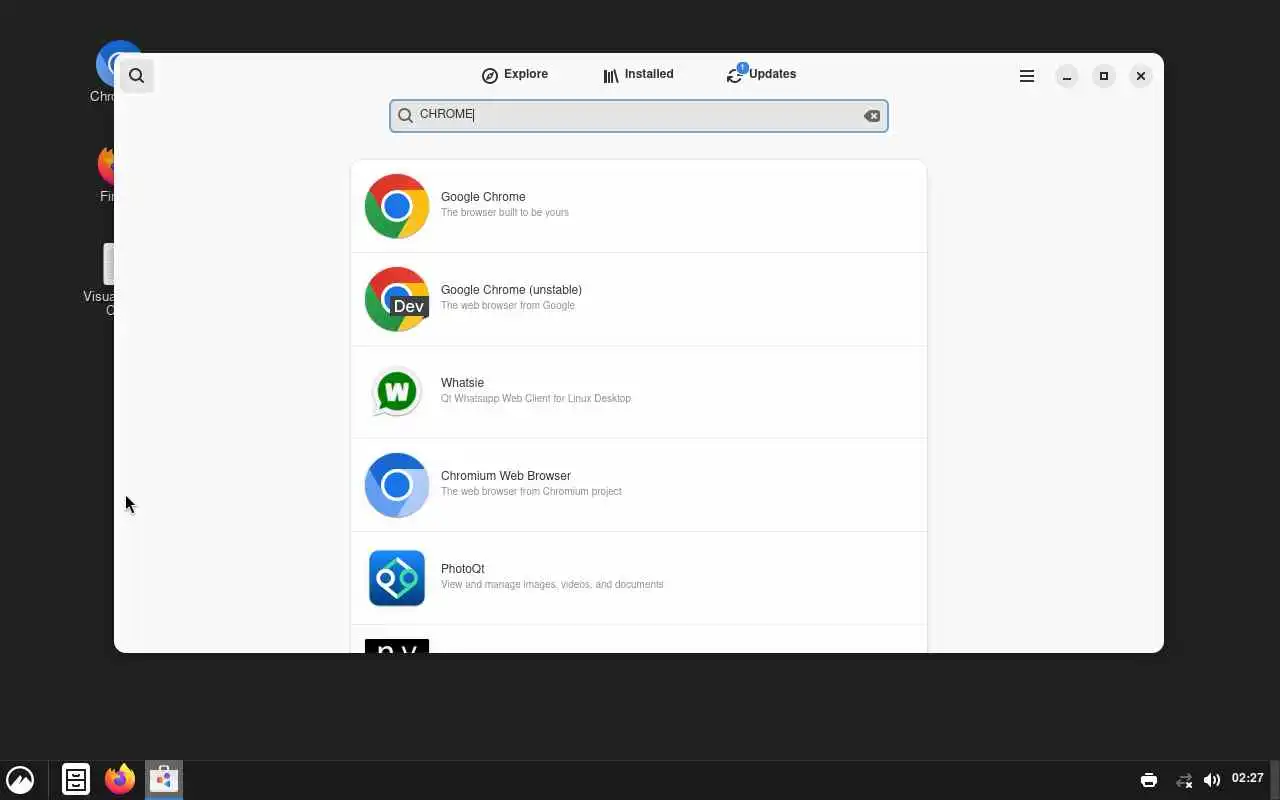This screenshot has width=1280, height=800.
Task: Open the printer tray icon
Action: pos(1149,780)
